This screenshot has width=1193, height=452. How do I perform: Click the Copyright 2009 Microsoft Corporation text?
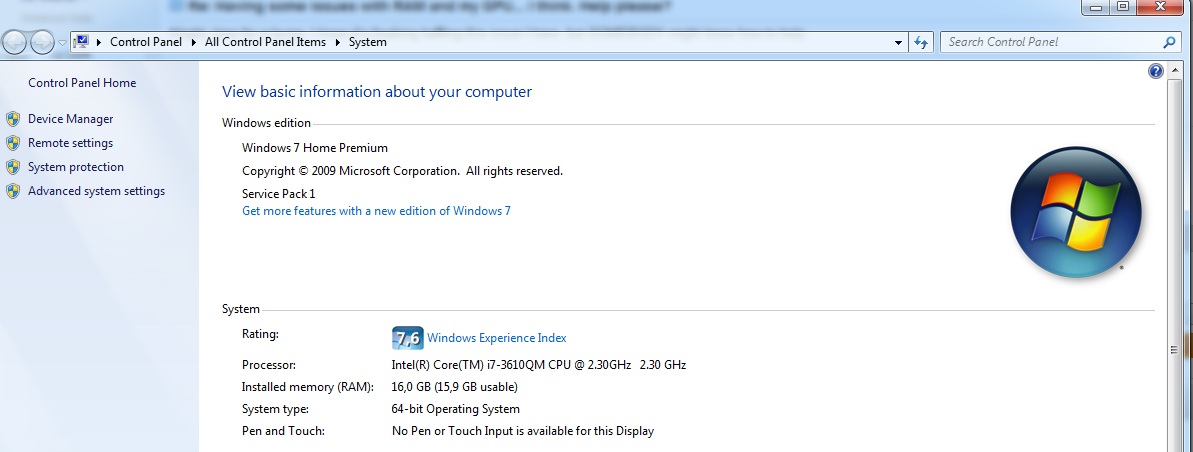402,170
